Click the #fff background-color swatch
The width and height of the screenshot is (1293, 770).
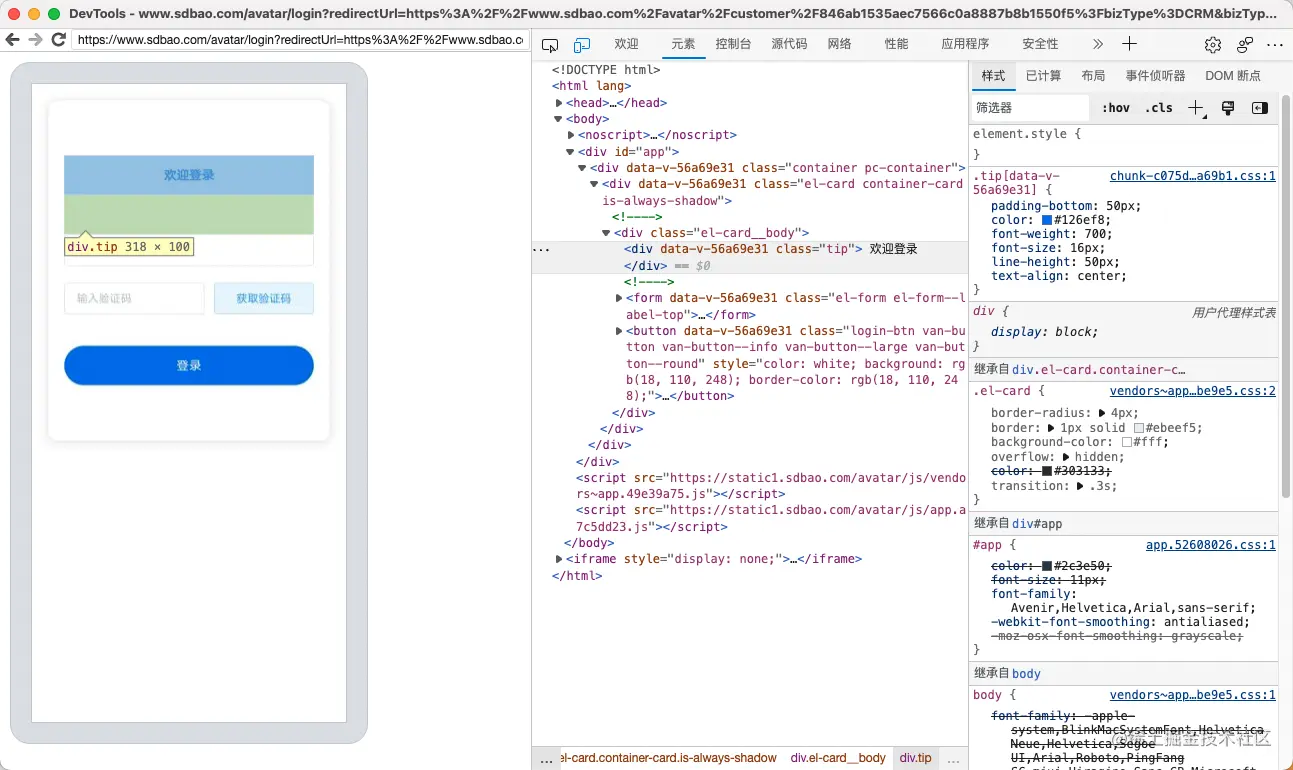1127,442
